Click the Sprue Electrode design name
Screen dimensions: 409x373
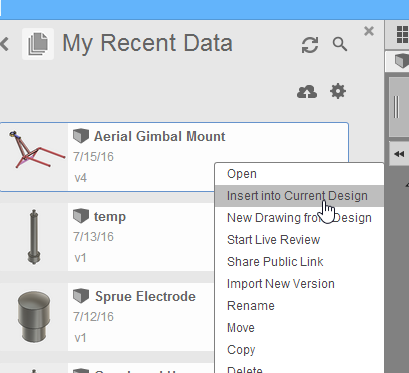145,297
